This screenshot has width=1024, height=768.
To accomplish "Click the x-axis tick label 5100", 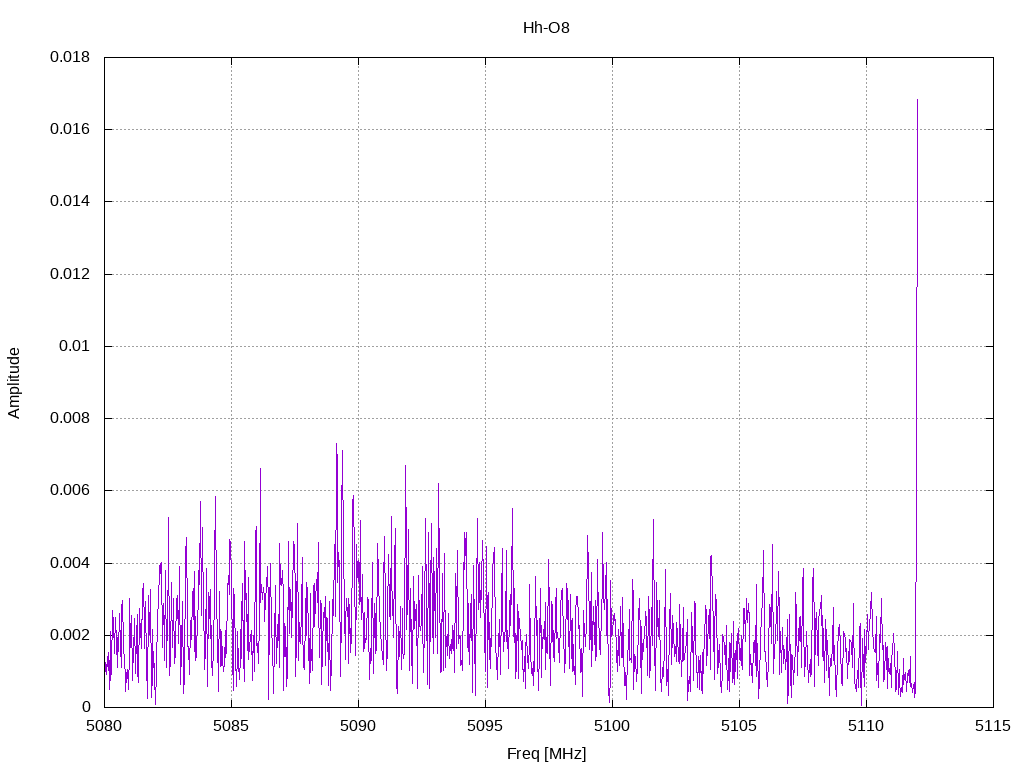I will tap(612, 726).
